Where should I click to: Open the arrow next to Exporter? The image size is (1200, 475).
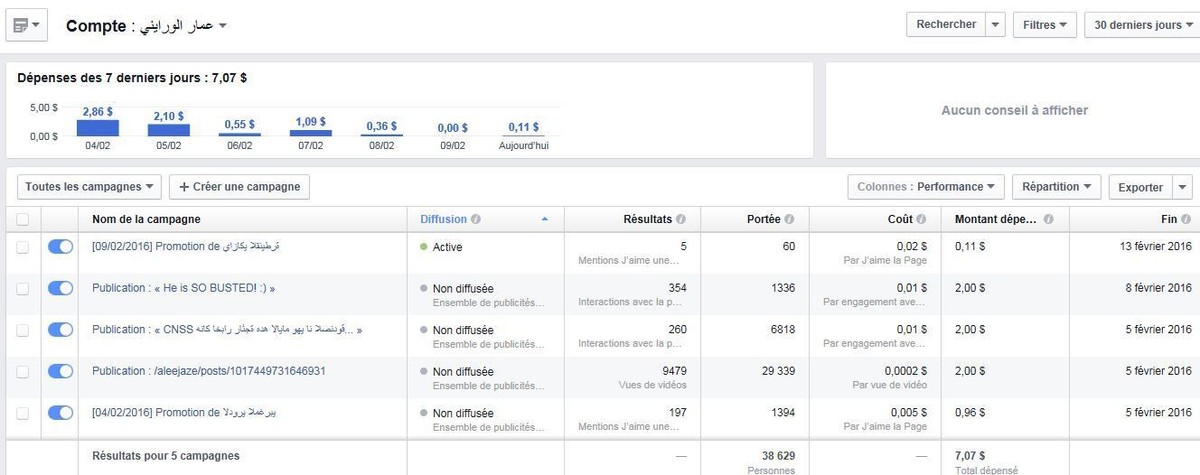click(1183, 187)
